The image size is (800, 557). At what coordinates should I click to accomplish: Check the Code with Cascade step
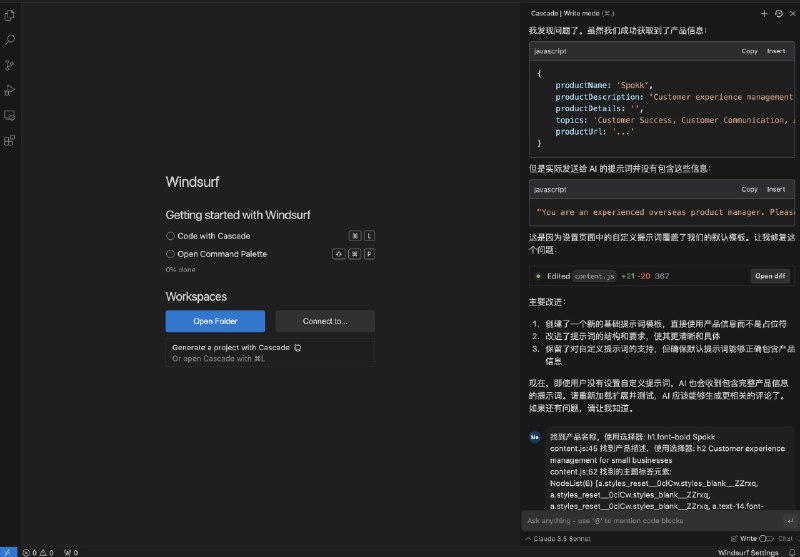click(x=170, y=236)
